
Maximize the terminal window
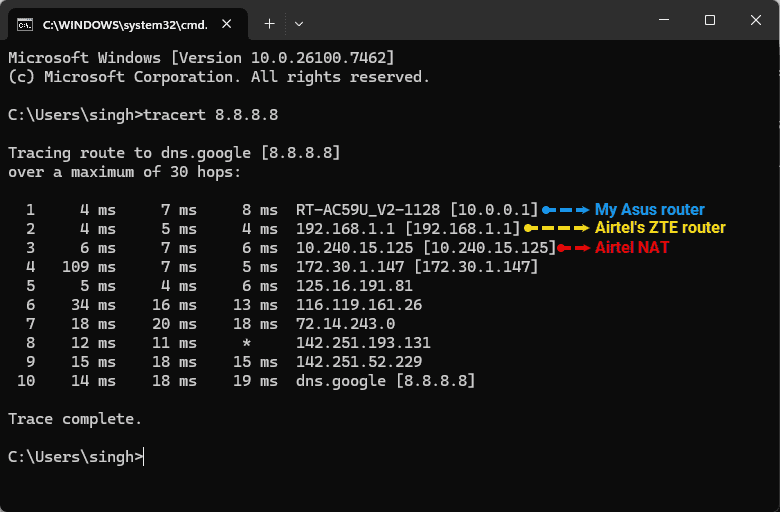point(709,21)
